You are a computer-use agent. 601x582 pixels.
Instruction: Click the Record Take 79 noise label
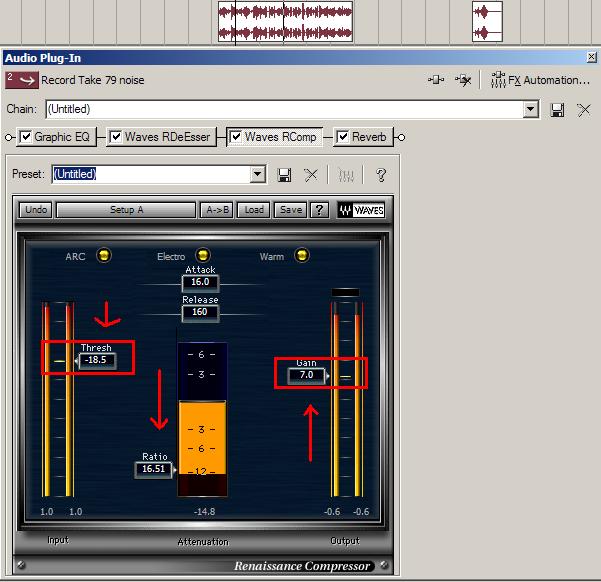tap(93, 80)
